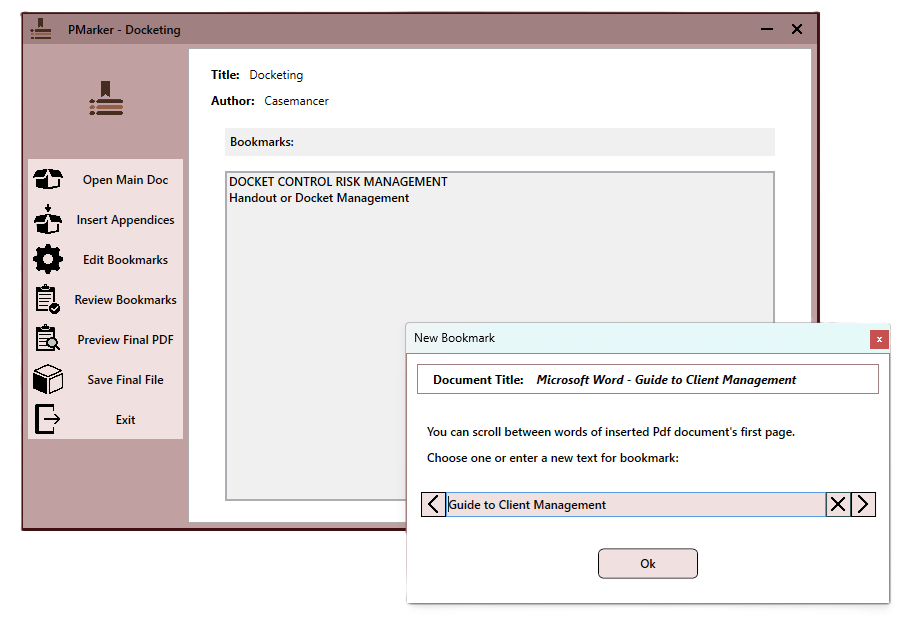
Task: Clear bookmark text with the X button
Action: pos(838,505)
